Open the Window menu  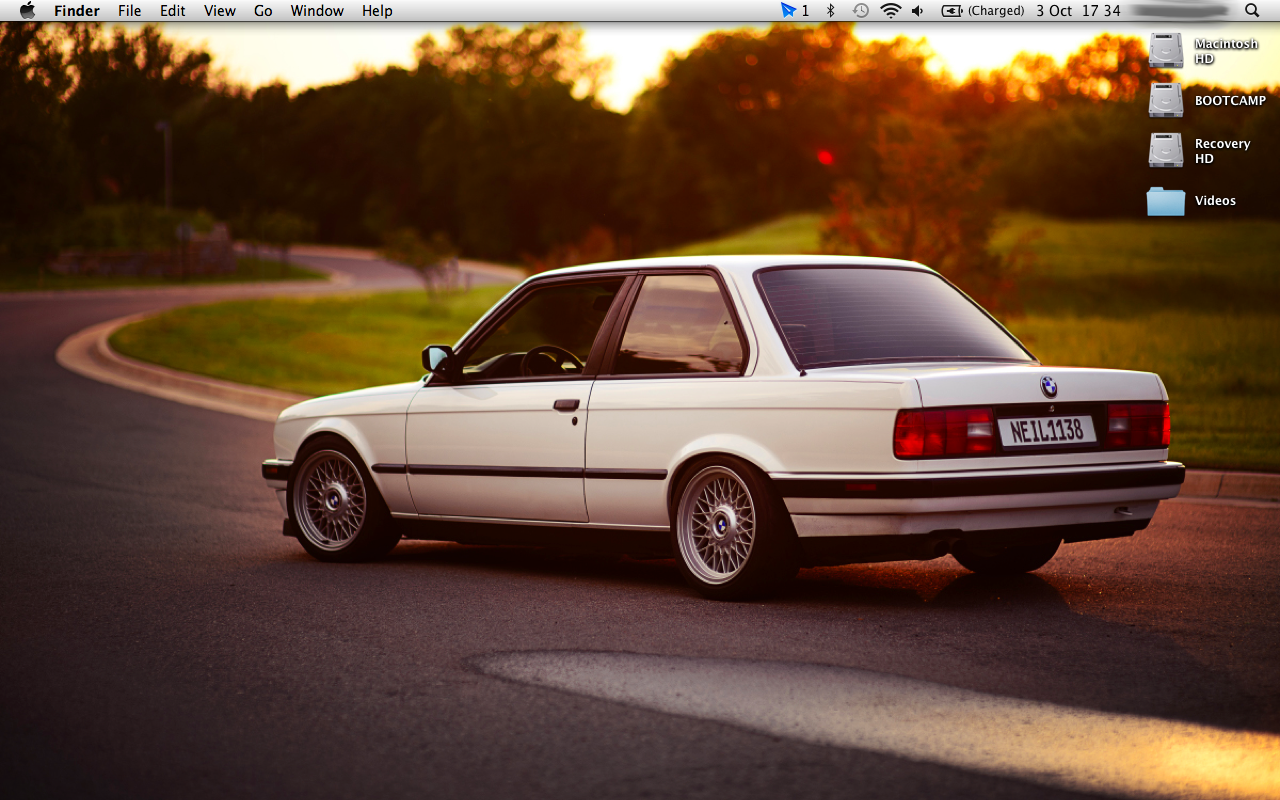click(317, 11)
